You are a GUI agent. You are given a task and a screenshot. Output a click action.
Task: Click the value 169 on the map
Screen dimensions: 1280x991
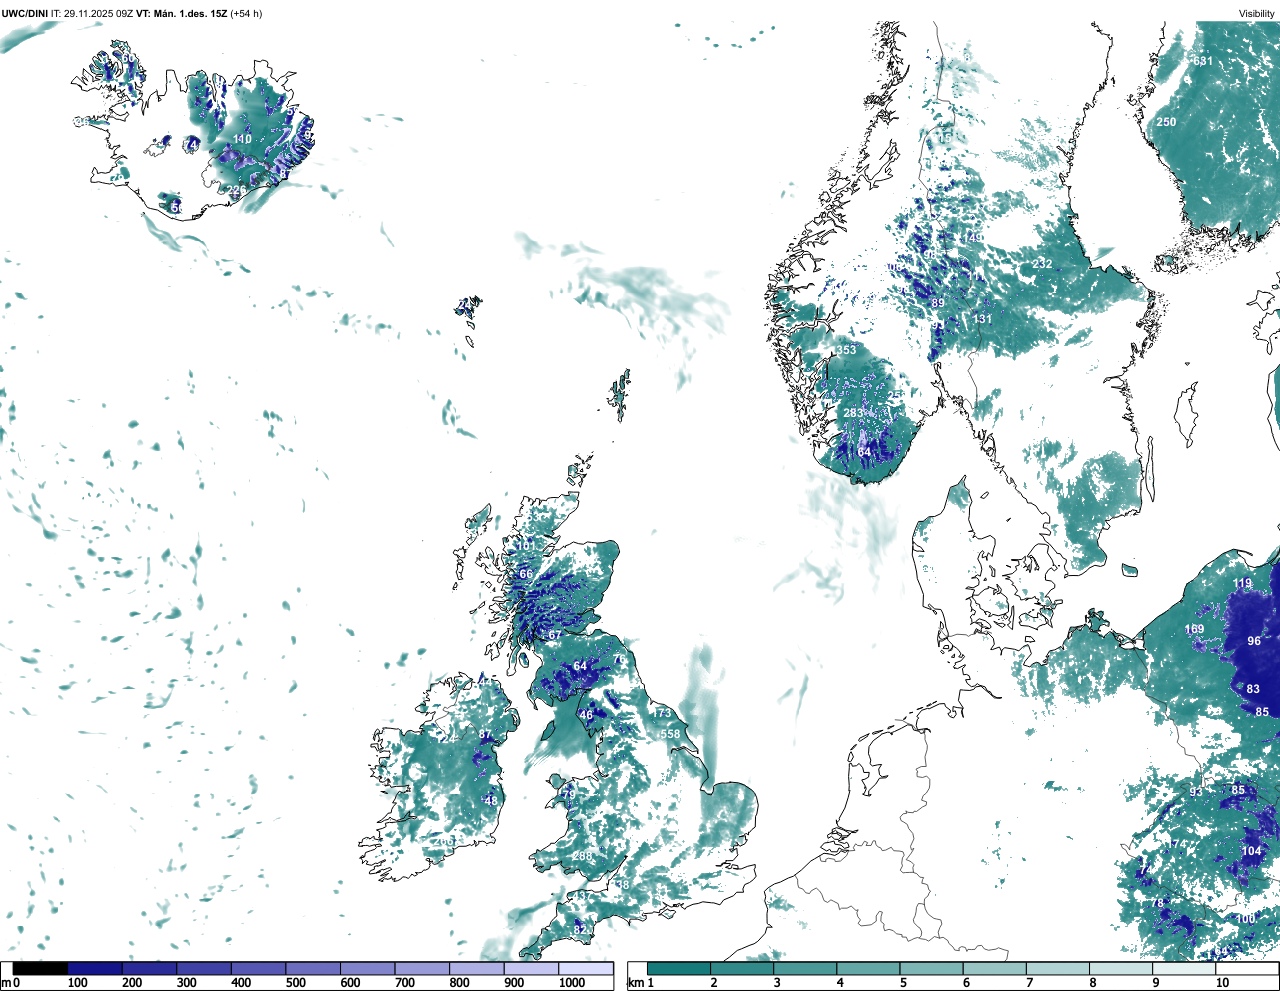1195,630
